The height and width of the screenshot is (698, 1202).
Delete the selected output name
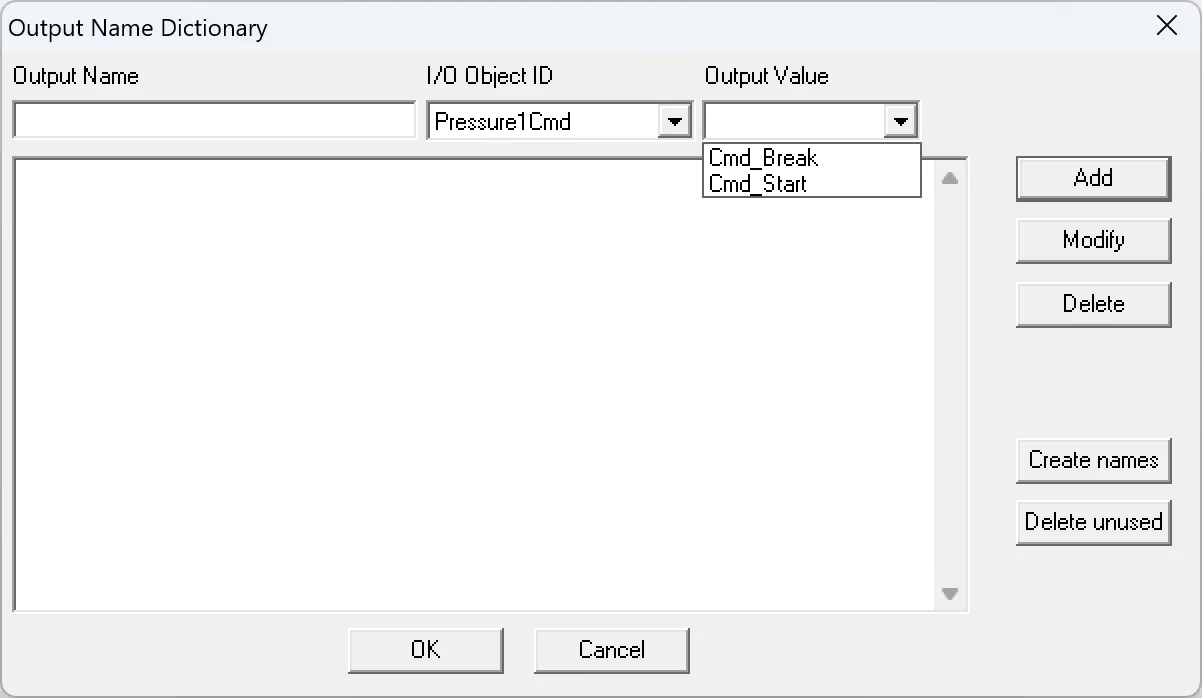(1093, 304)
